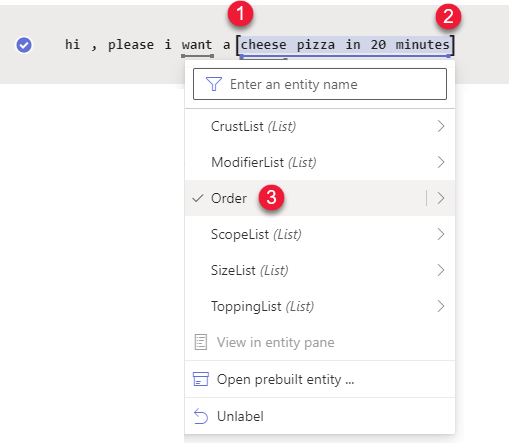509x443 pixels.
Task: Expand the ModifierList submenu chevron
Action: pos(441,162)
